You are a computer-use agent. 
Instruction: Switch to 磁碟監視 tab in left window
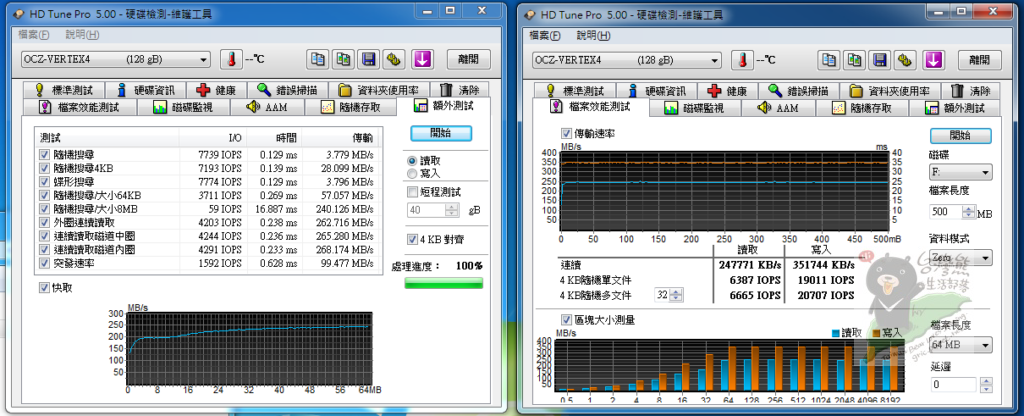click(182, 107)
